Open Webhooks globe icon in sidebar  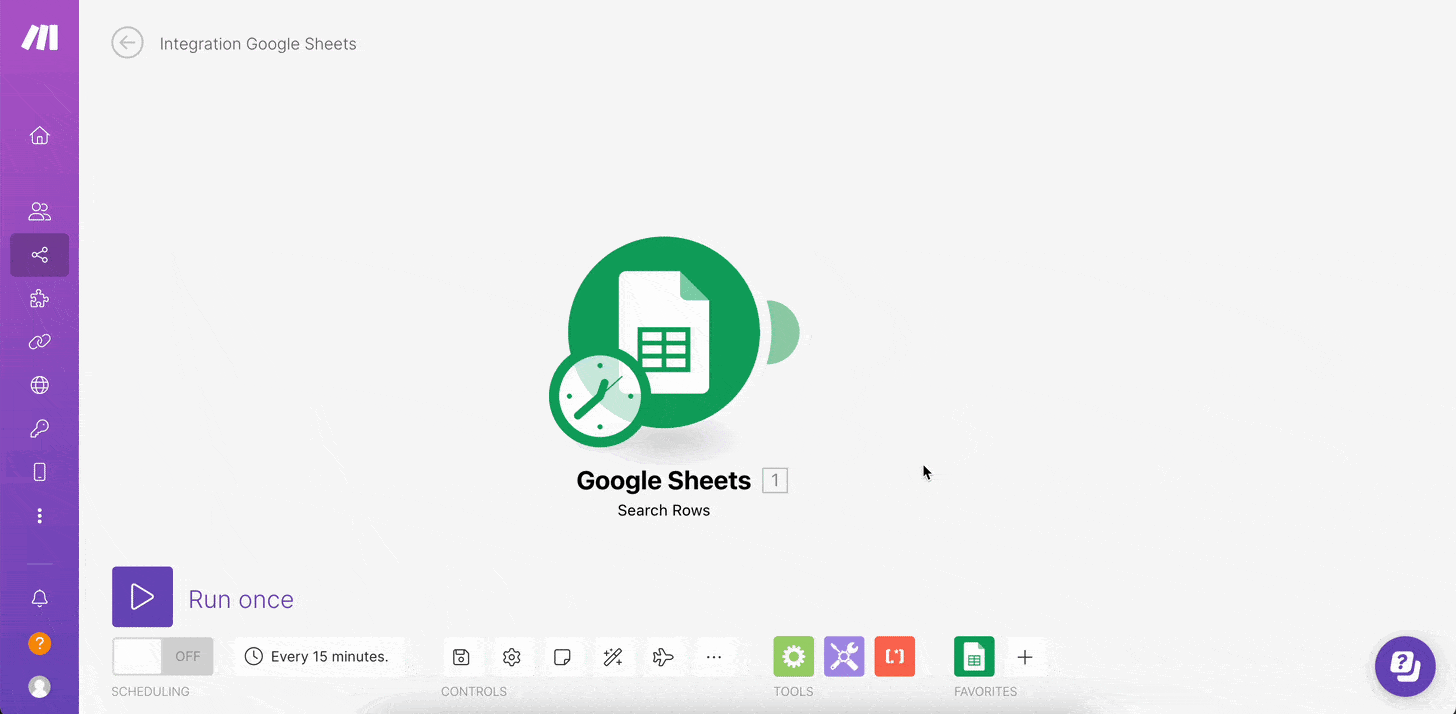coord(39,385)
